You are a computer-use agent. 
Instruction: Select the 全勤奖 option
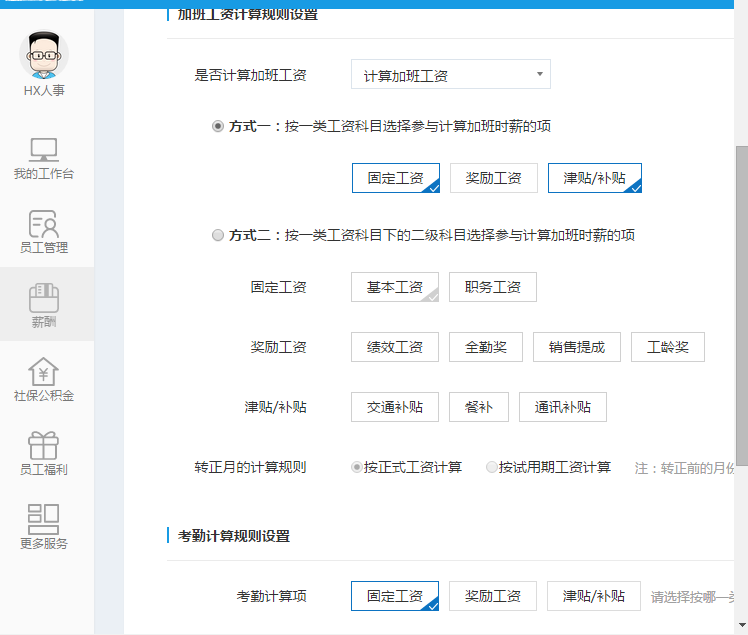click(486, 347)
